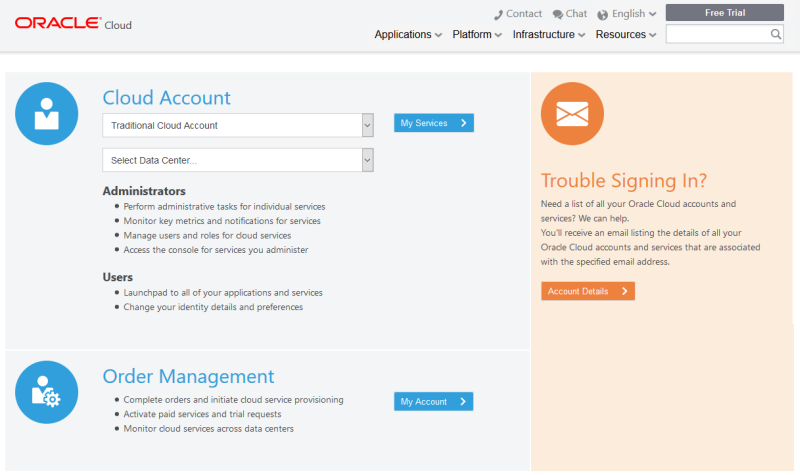The height and width of the screenshot is (475, 800).
Task: Click the phone icon beside Contact
Action: 498,15
